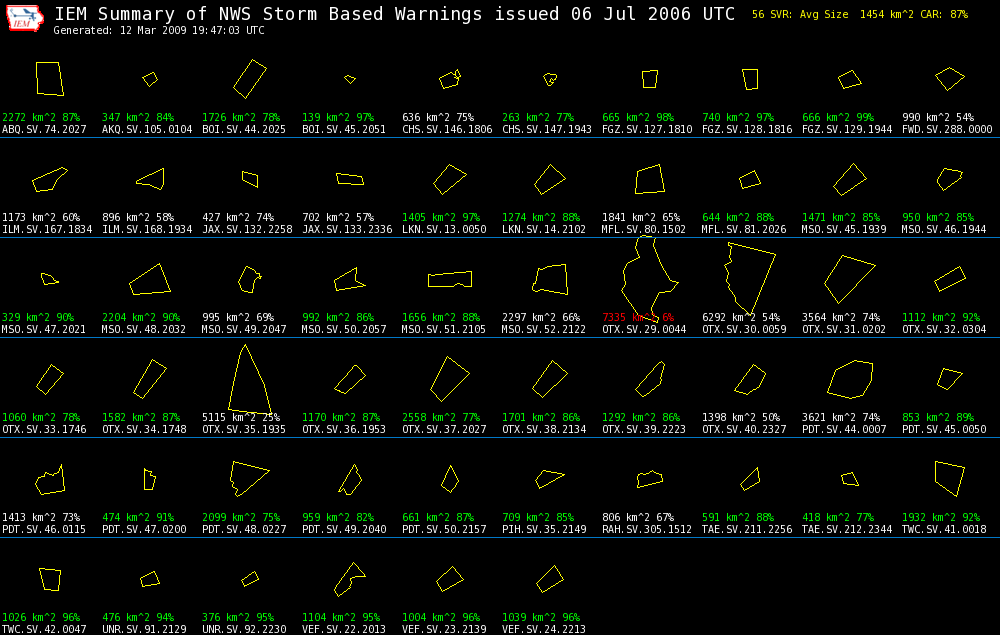Click the red '7335 km^2 6%' value
1000x635 pixels.
coord(638,318)
